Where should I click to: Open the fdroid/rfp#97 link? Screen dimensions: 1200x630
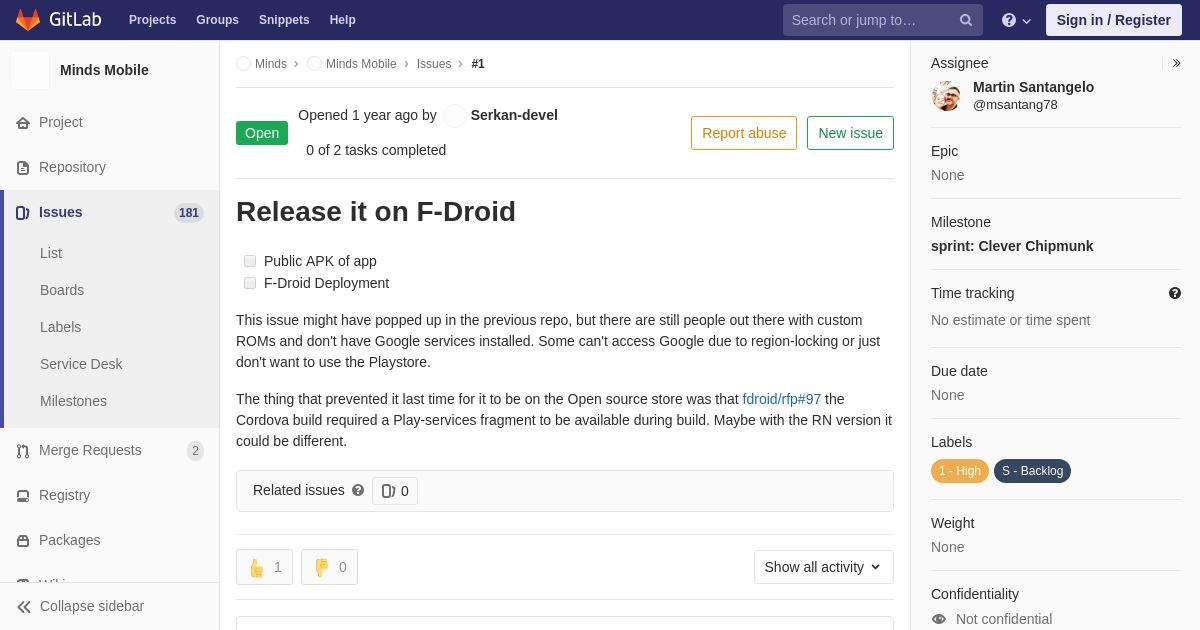[x=782, y=399]
